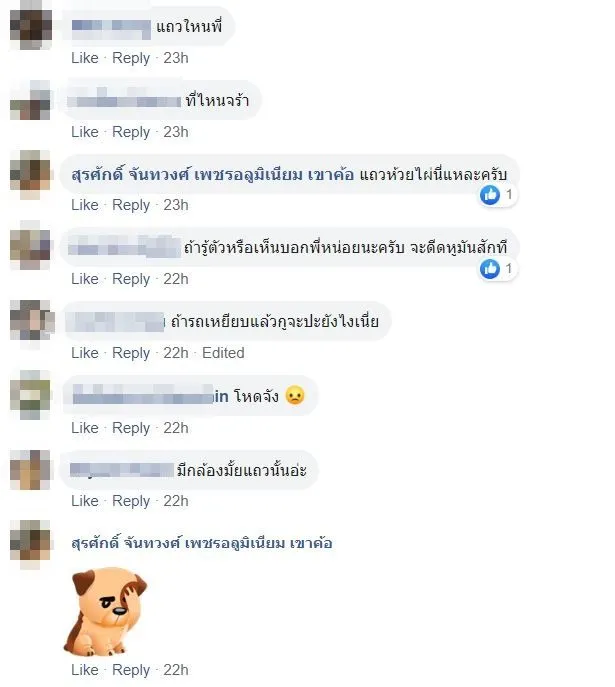Reply to the dog sticker comment
This screenshot has height=687, width=615.
pos(131,670)
